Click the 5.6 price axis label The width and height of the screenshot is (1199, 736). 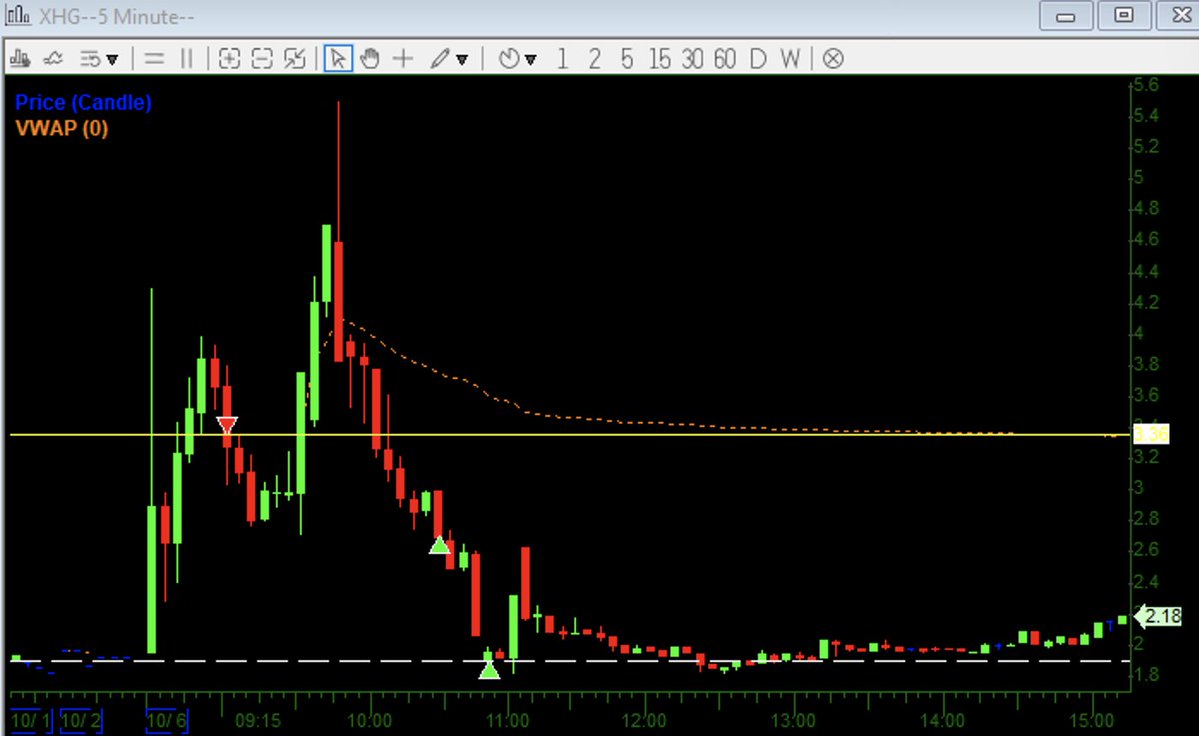pos(1146,84)
